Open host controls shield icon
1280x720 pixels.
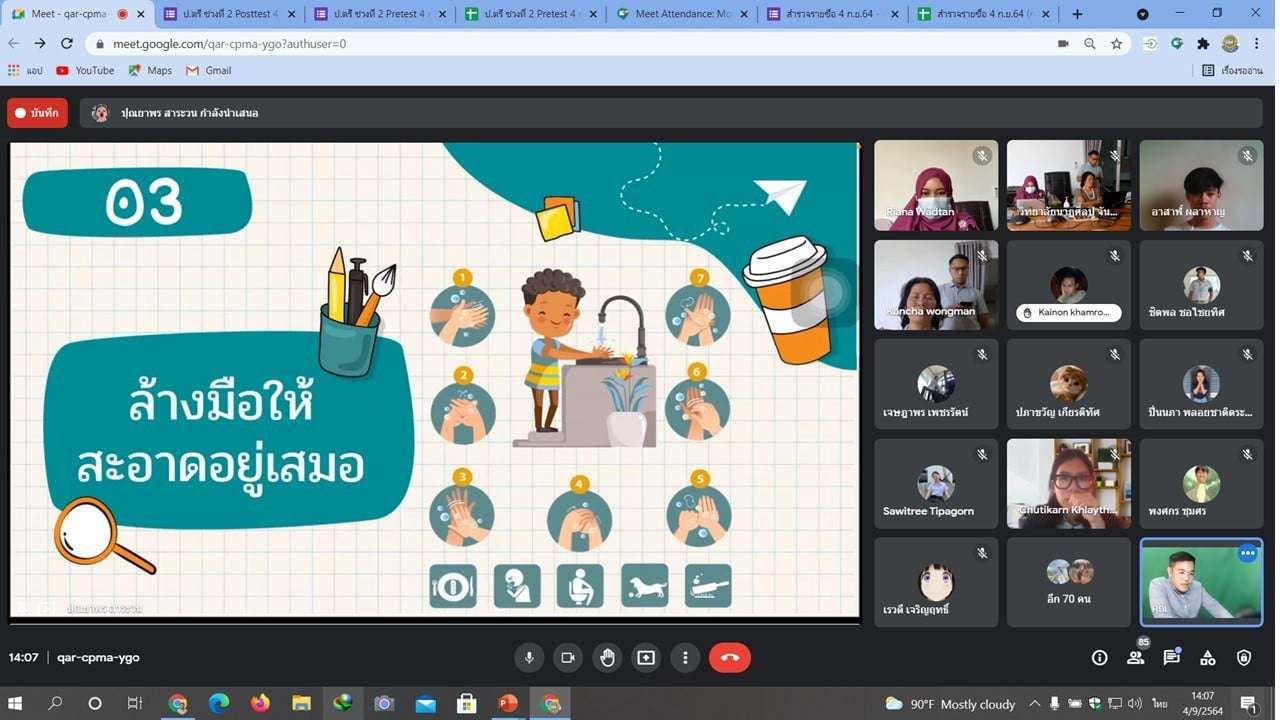click(x=1244, y=657)
